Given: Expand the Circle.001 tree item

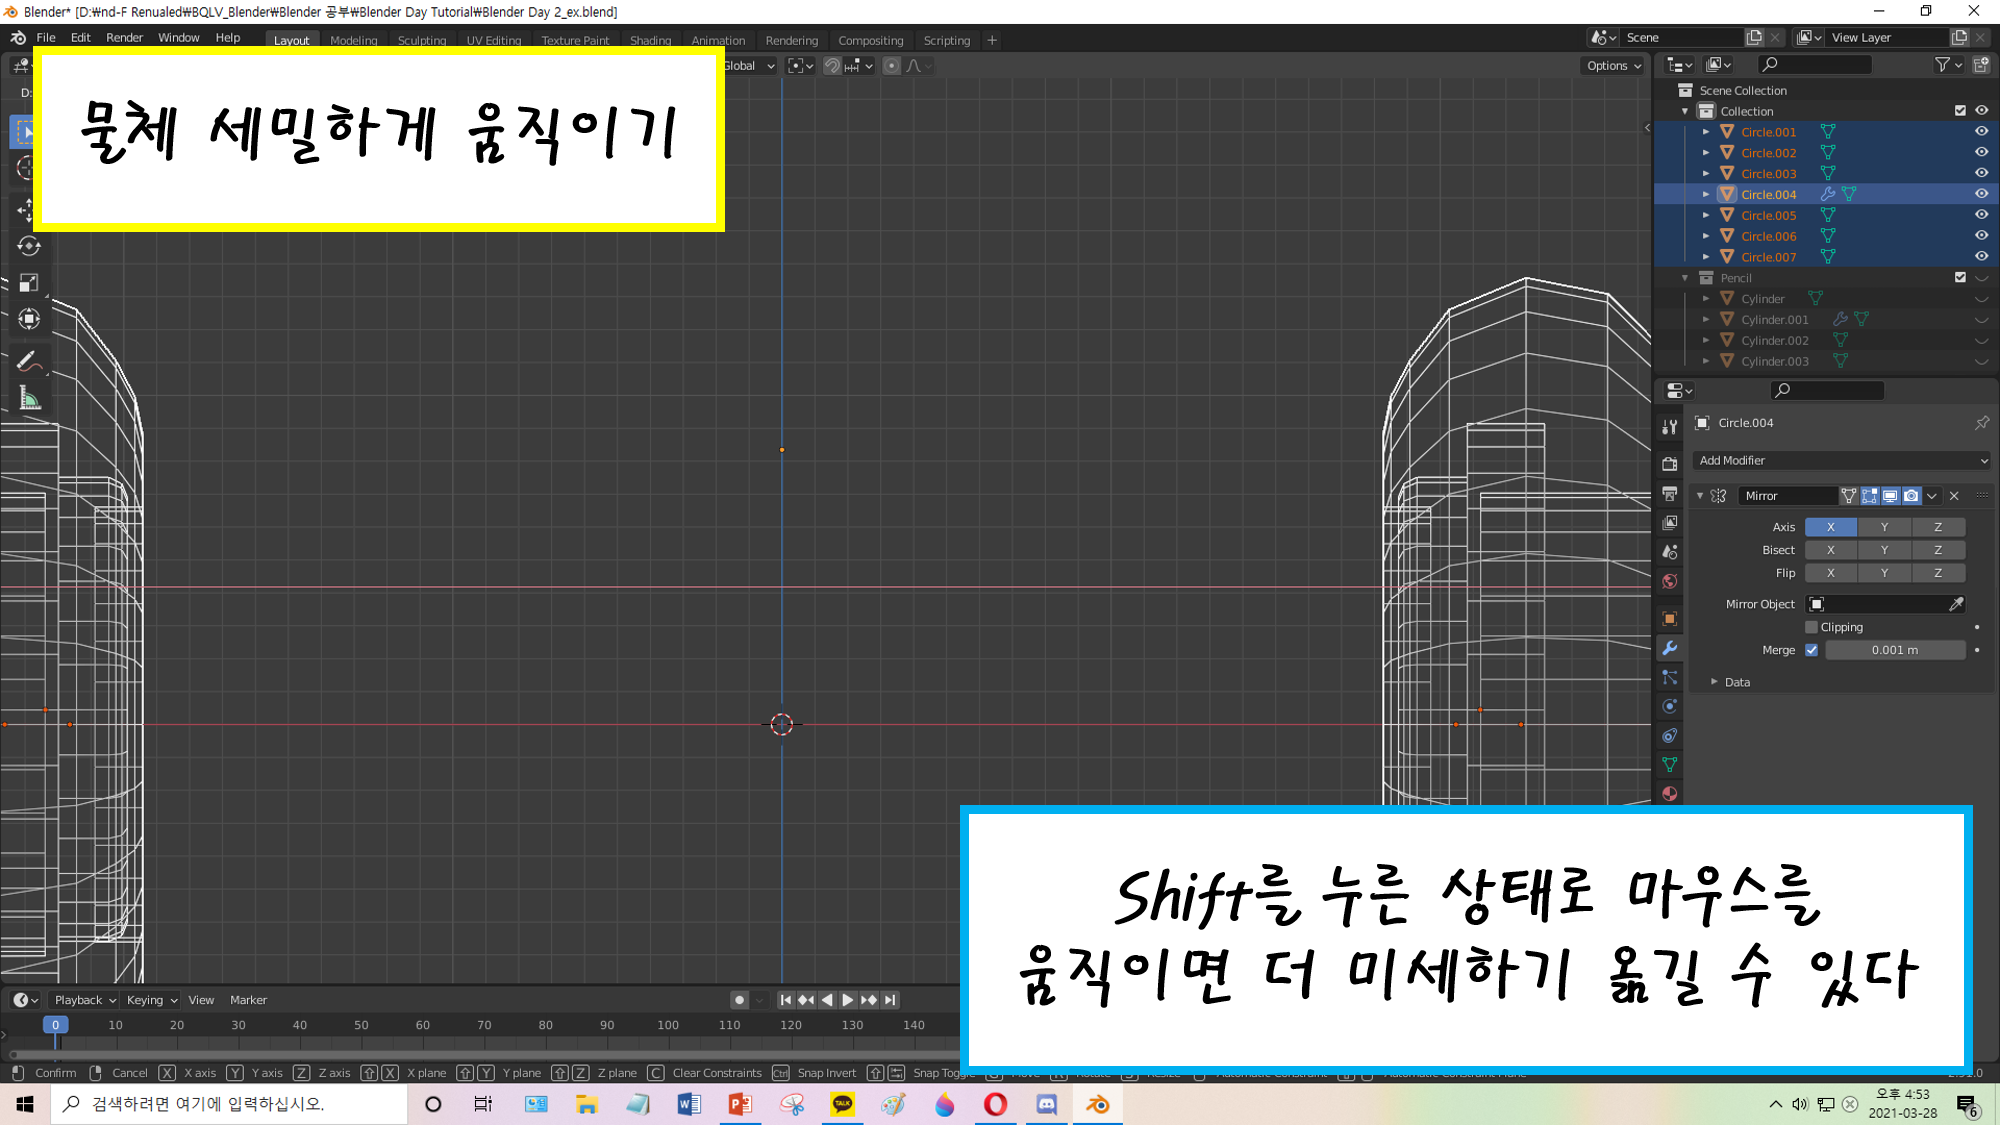Looking at the screenshot, I should click(1706, 132).
